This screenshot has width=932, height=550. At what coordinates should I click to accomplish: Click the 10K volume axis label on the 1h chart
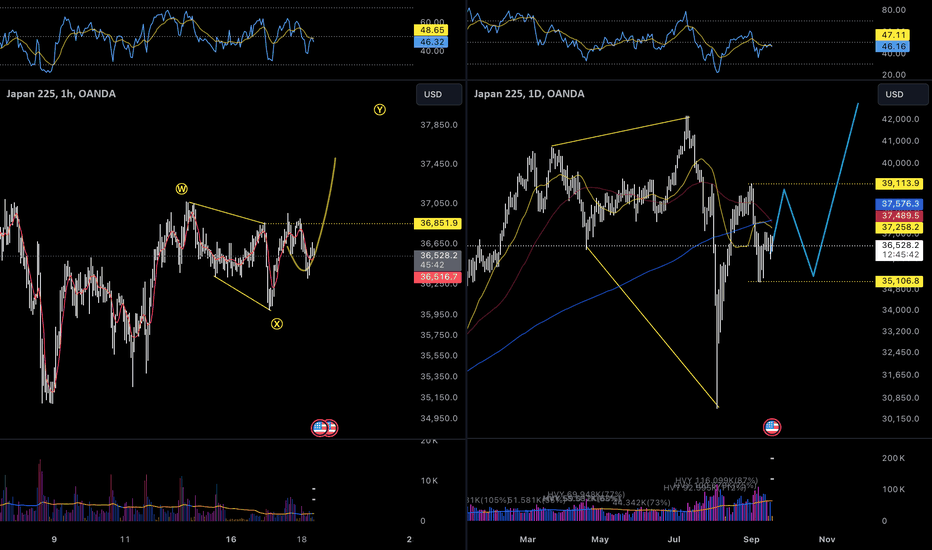[x=429, y=480]
